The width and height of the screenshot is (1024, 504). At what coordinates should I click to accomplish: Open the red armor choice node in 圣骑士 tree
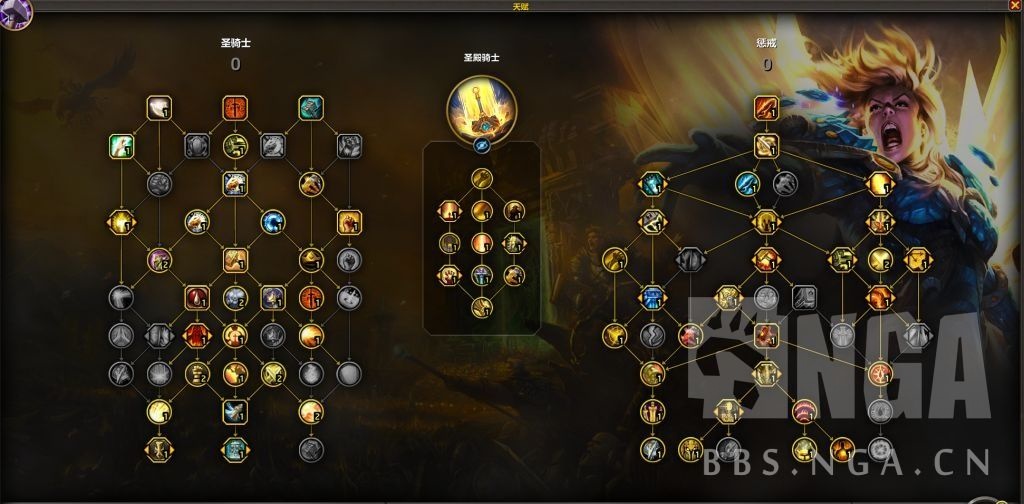197,336
